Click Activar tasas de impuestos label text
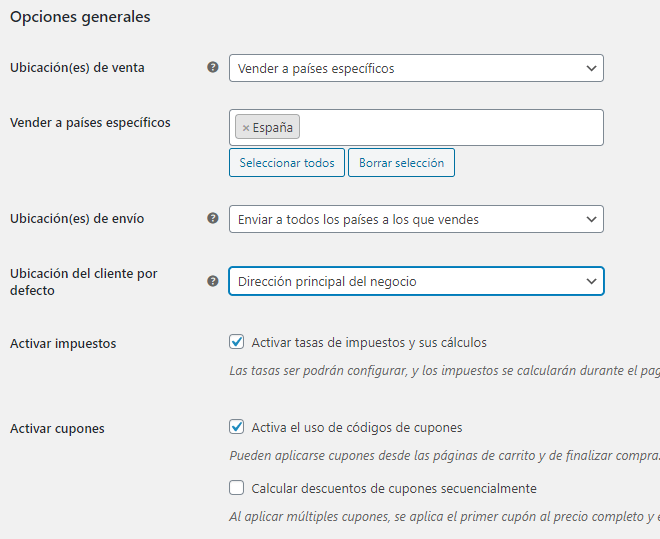 [x=369, y=342]
